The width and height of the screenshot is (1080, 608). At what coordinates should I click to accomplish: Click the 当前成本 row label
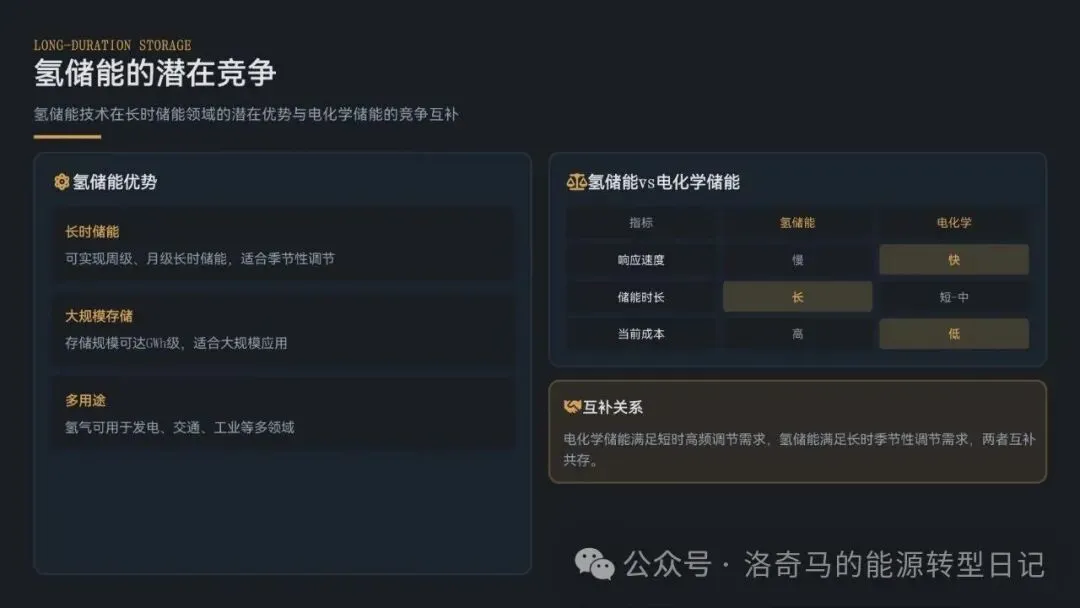click(x=641, y=334)
